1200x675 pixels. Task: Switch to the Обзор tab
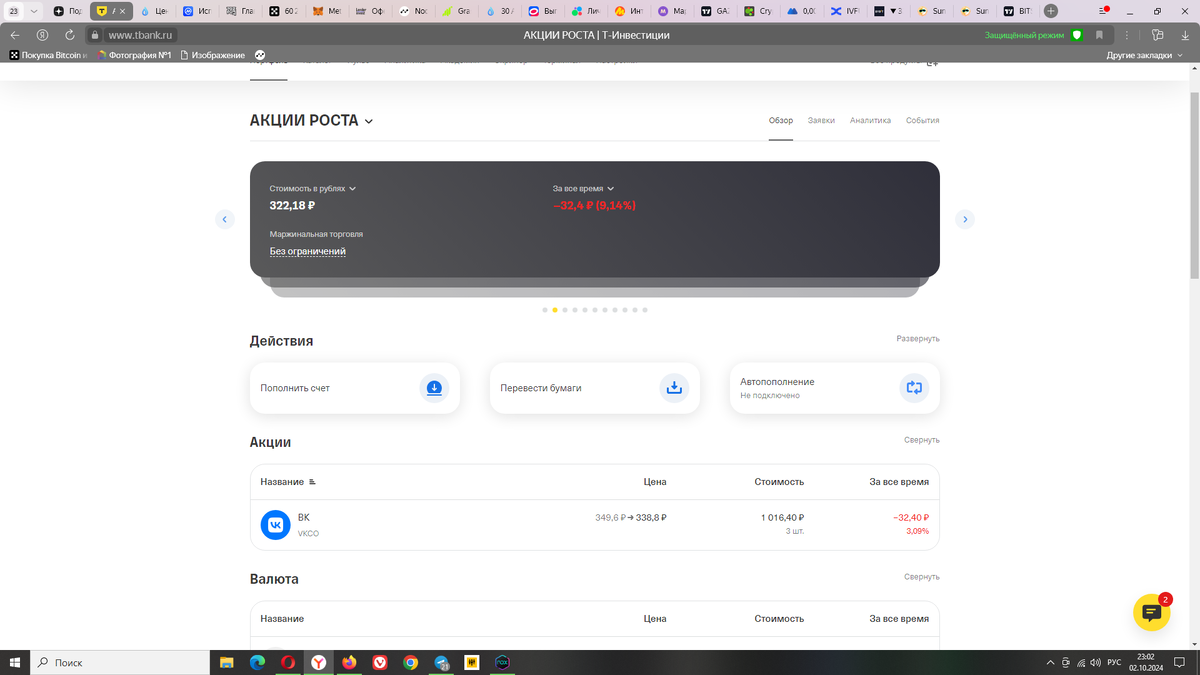(781, 120)
